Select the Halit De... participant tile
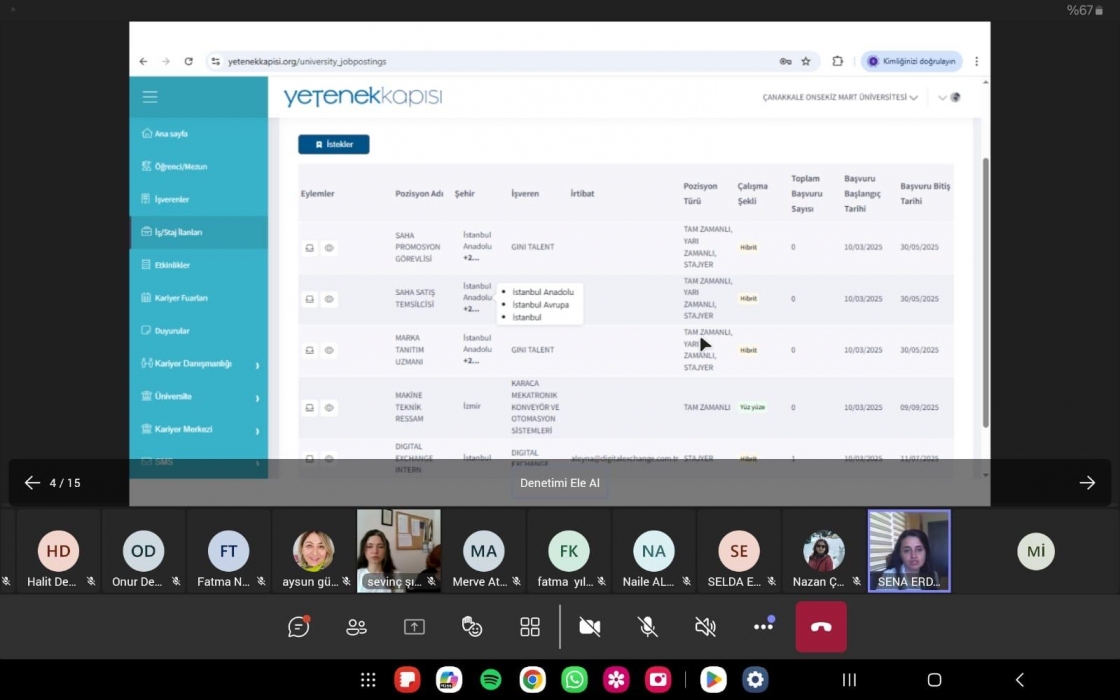 (58, 551)
